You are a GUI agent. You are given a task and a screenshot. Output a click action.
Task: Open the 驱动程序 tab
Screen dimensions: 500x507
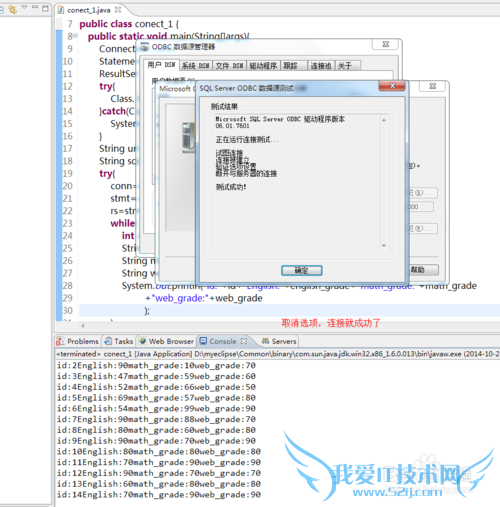pos(263,66)
